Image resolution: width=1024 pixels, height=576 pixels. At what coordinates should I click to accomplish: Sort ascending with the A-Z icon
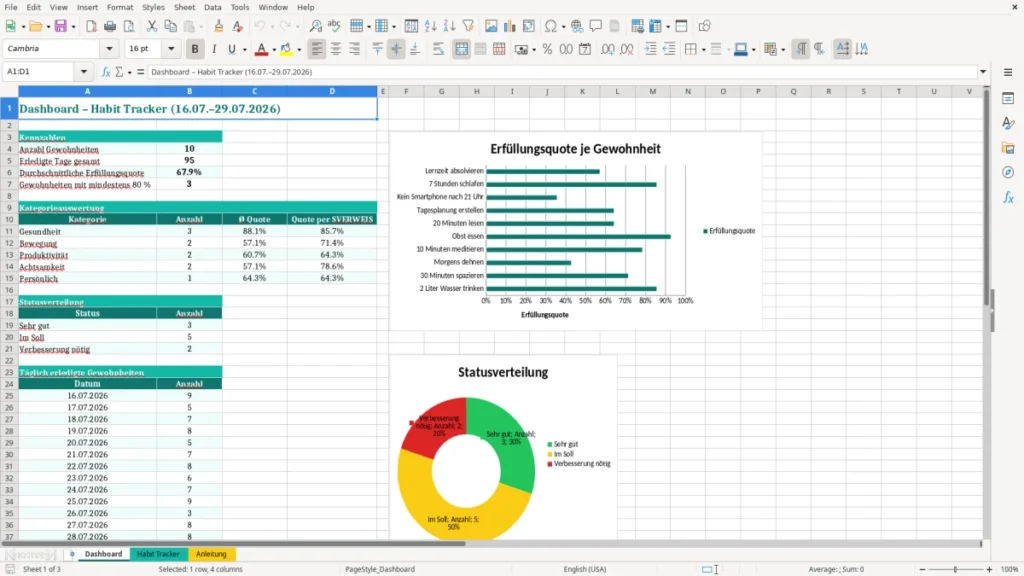click(430, 26)
